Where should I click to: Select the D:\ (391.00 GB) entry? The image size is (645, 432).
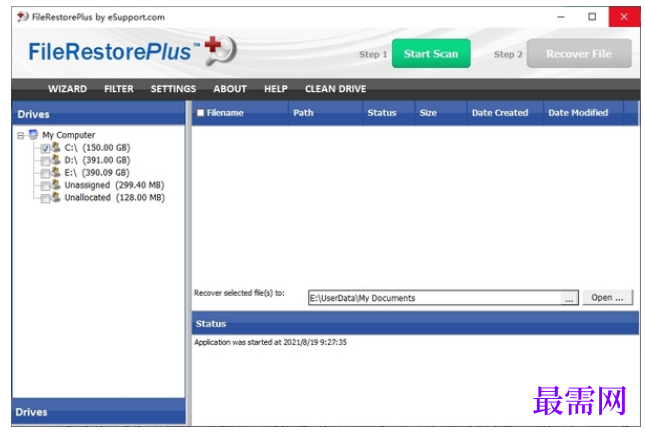point(97,160)
